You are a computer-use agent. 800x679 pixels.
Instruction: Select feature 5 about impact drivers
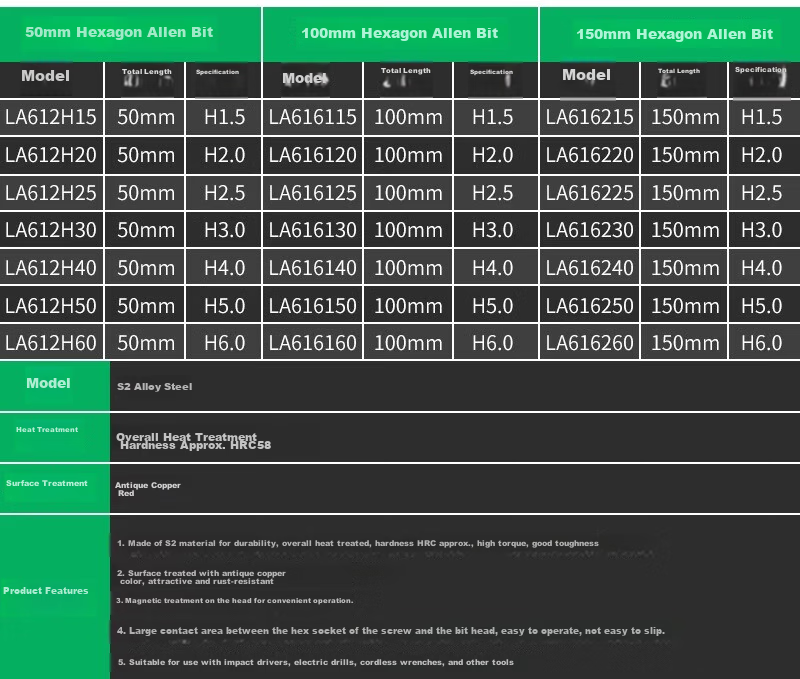point(316,662)
